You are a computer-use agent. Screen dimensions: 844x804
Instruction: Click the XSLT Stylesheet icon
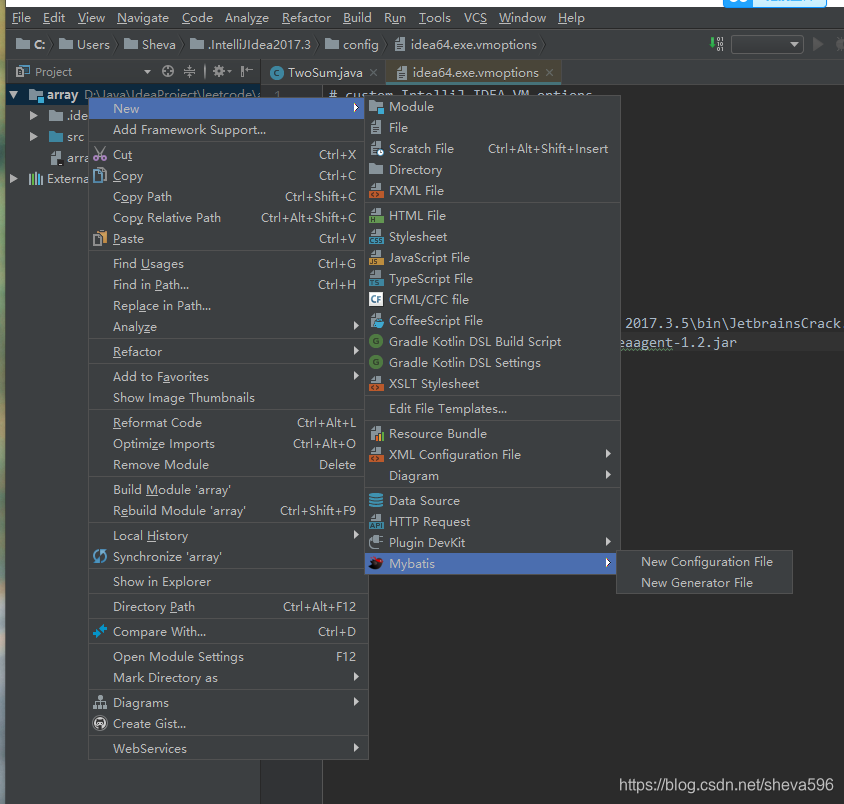pos(376,384)
